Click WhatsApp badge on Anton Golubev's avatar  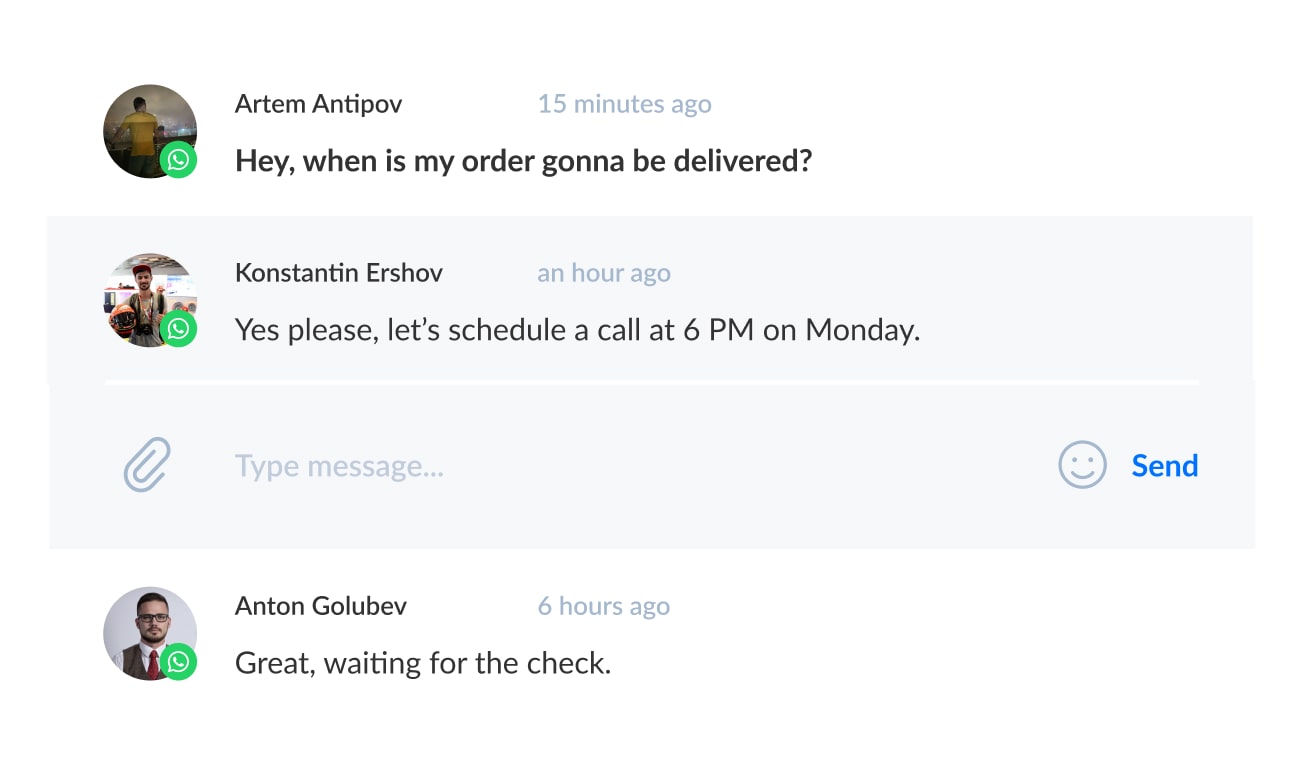tap(179, 662)
